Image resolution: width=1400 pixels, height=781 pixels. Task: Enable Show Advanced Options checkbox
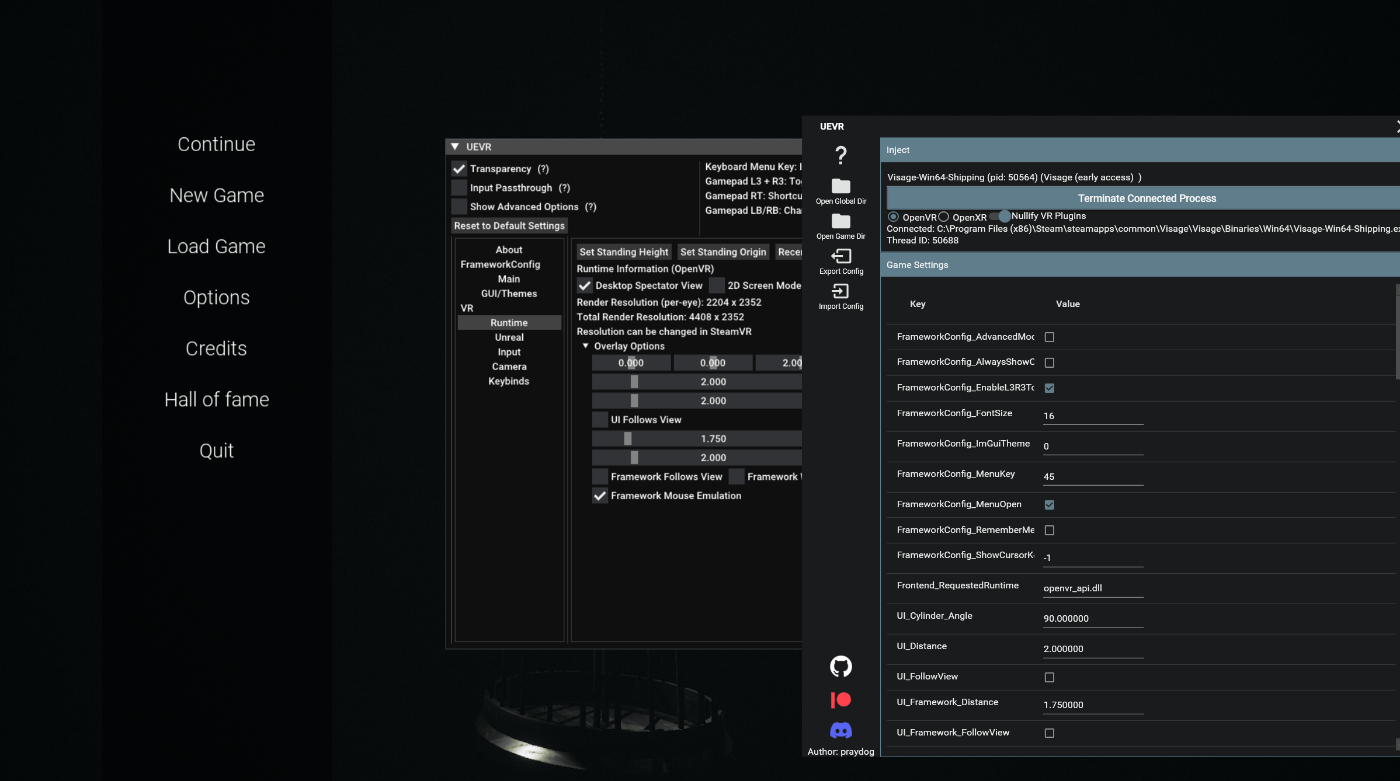[x=459, y=207]
